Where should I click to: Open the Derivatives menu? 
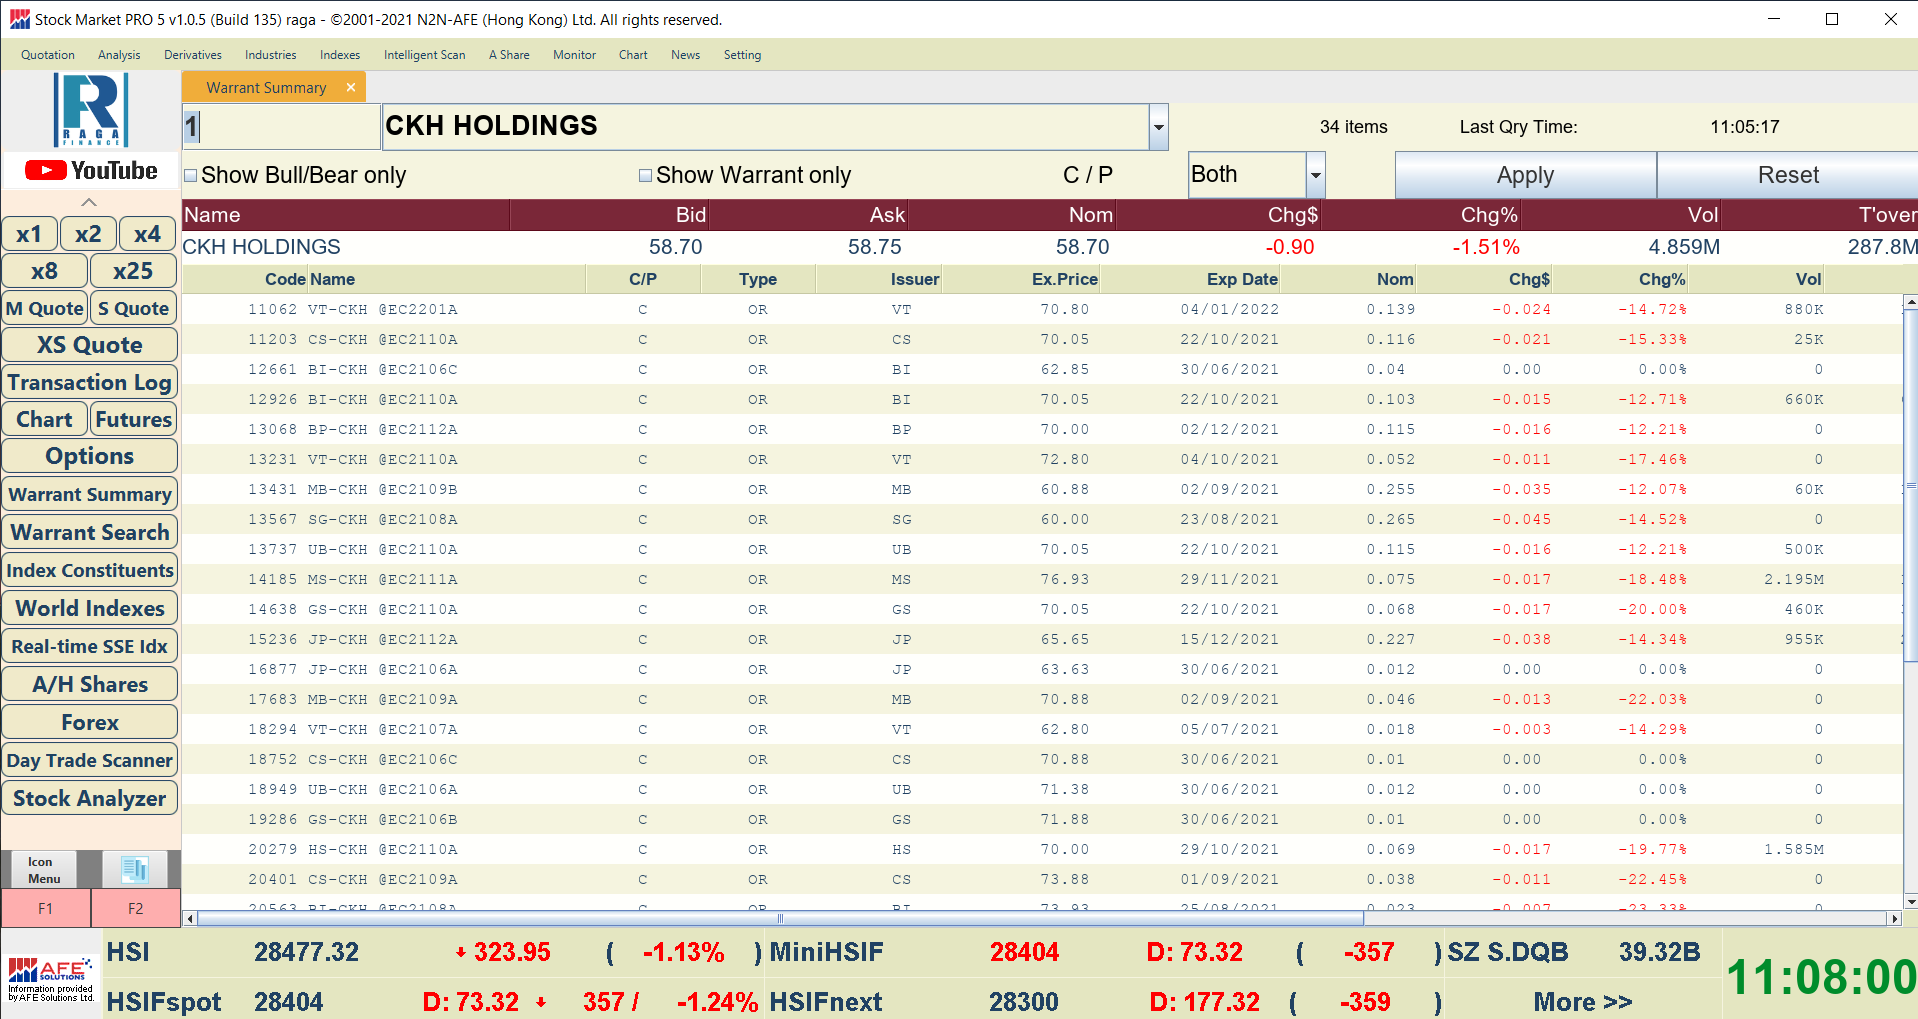(192, 55)
